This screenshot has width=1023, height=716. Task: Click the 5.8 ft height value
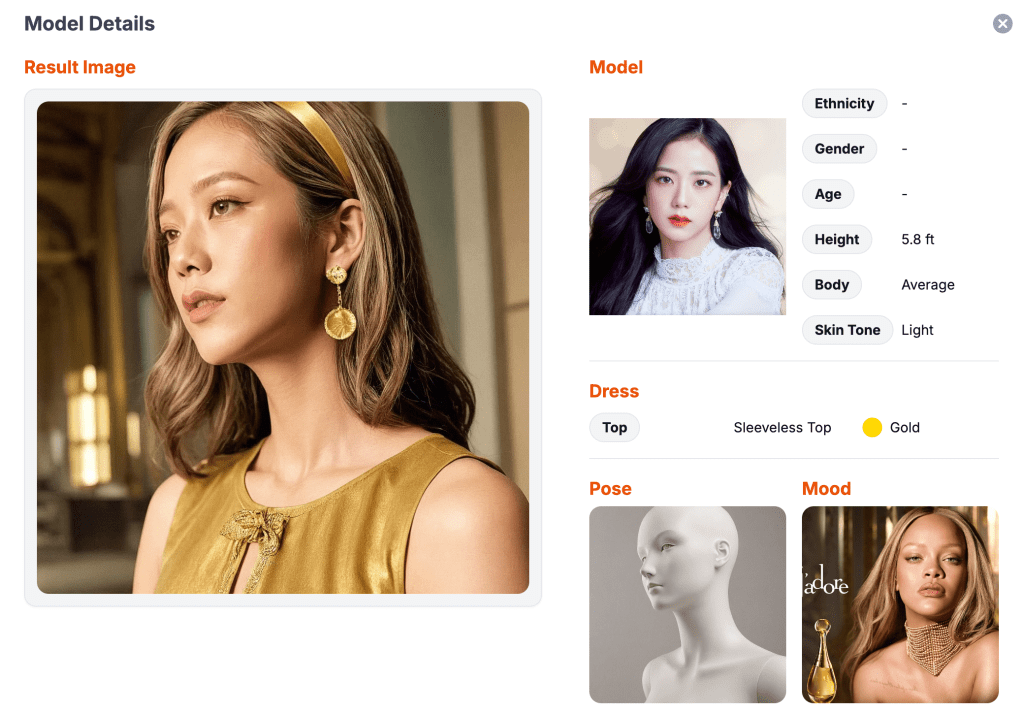pos(918,240)
